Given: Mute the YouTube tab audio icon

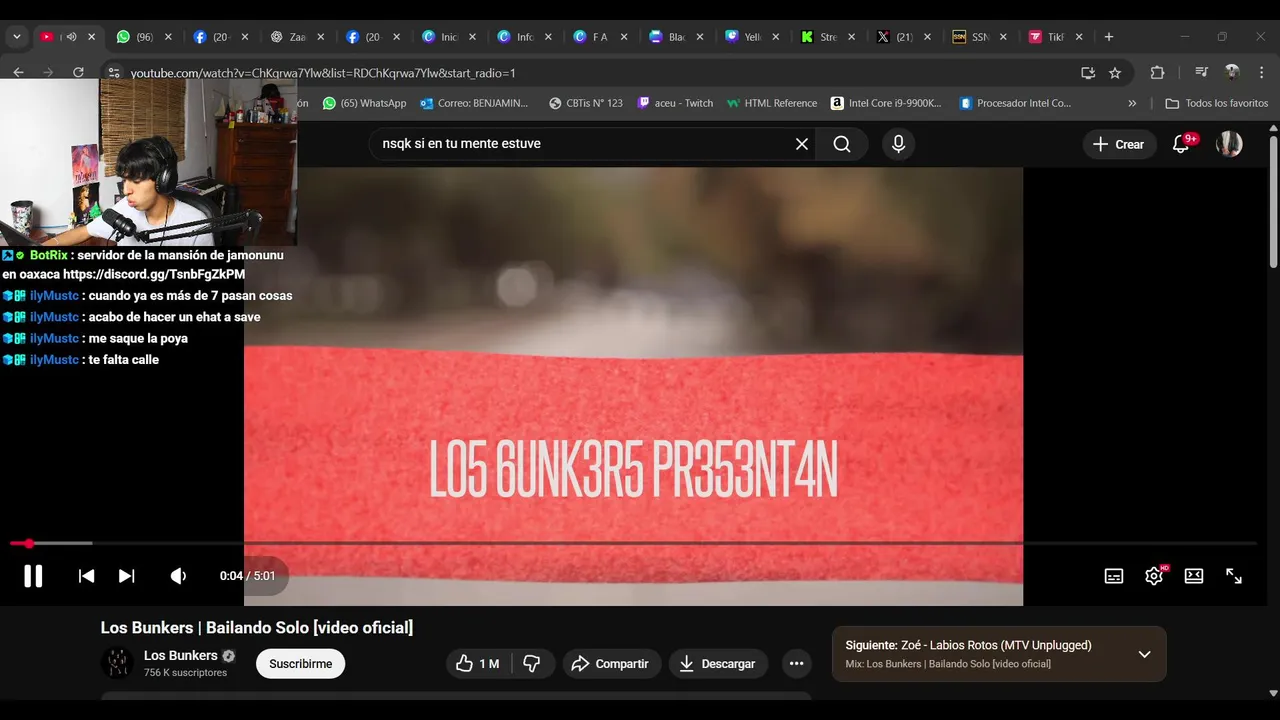Looking at the screenshot, I should (x=71, y=37).
